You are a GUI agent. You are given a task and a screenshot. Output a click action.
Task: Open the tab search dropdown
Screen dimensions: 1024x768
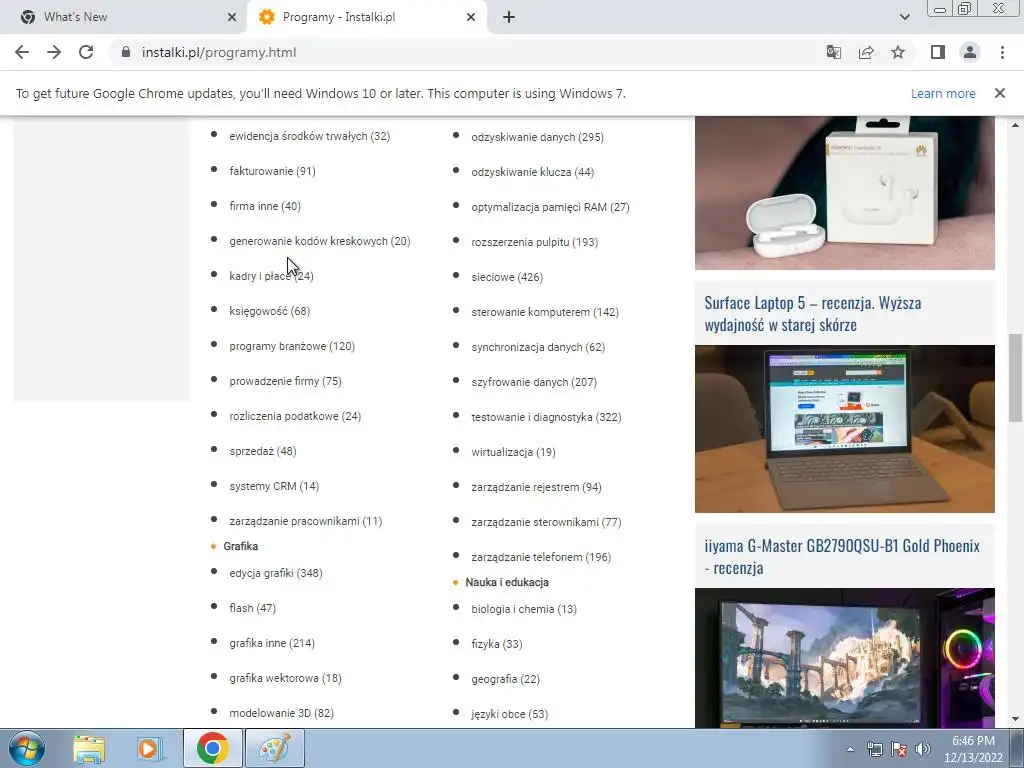pos(904,17)
